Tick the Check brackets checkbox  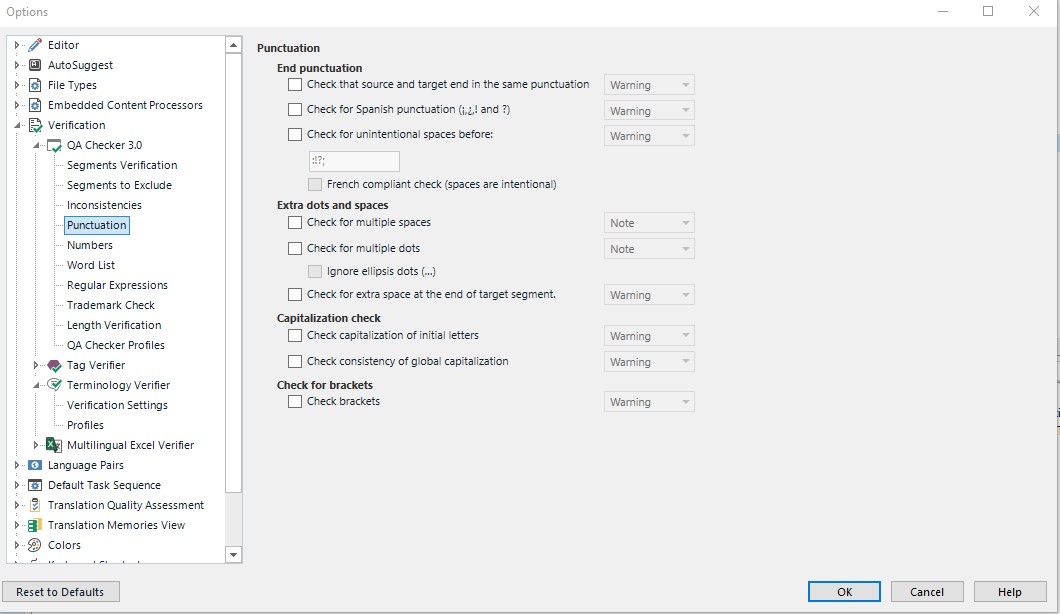(x=295, y=402)
